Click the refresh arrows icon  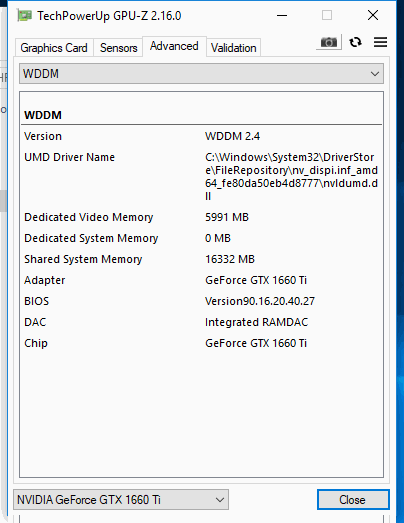(355, 42)
